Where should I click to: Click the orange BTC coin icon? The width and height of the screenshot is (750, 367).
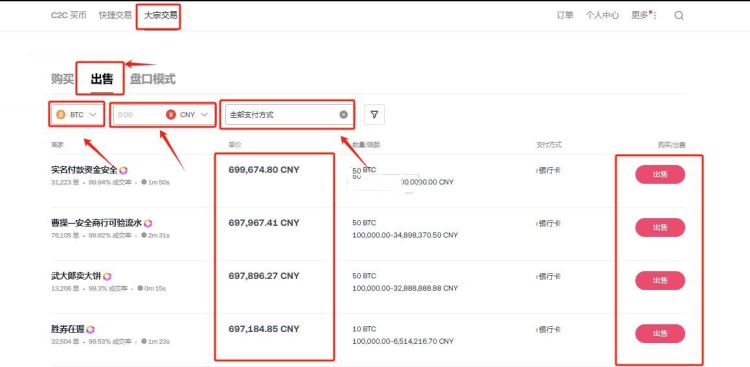[x=61, y=114]
